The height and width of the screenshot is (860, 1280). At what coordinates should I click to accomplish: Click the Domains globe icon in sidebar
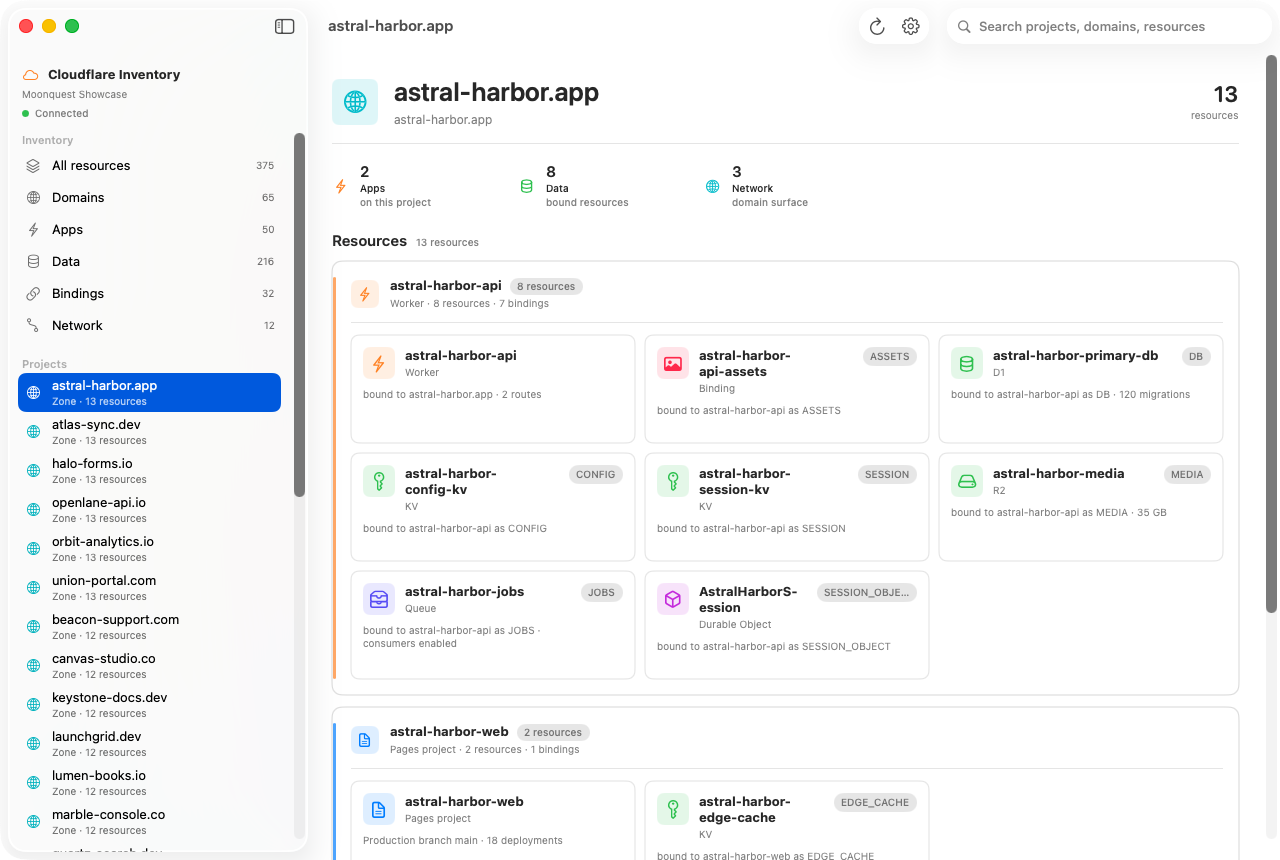click(33, 198)
